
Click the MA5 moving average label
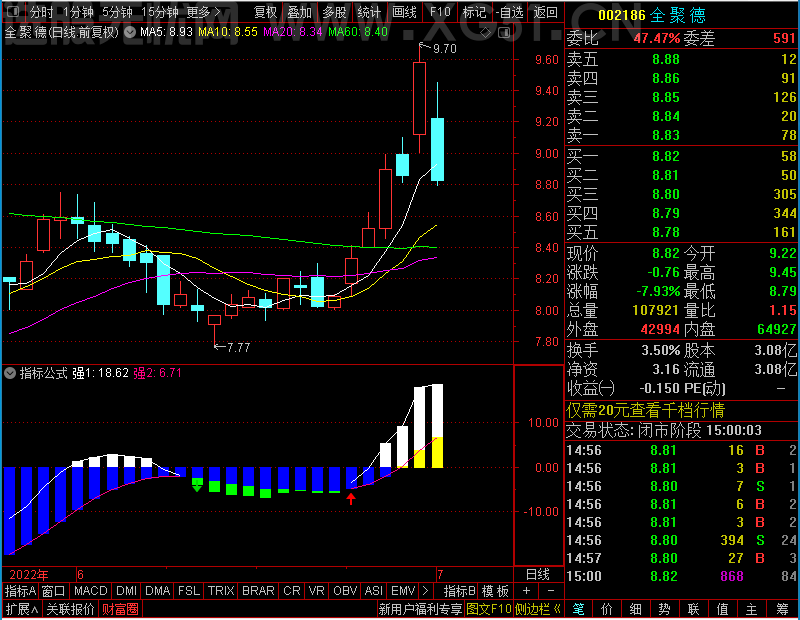[166, 32]
